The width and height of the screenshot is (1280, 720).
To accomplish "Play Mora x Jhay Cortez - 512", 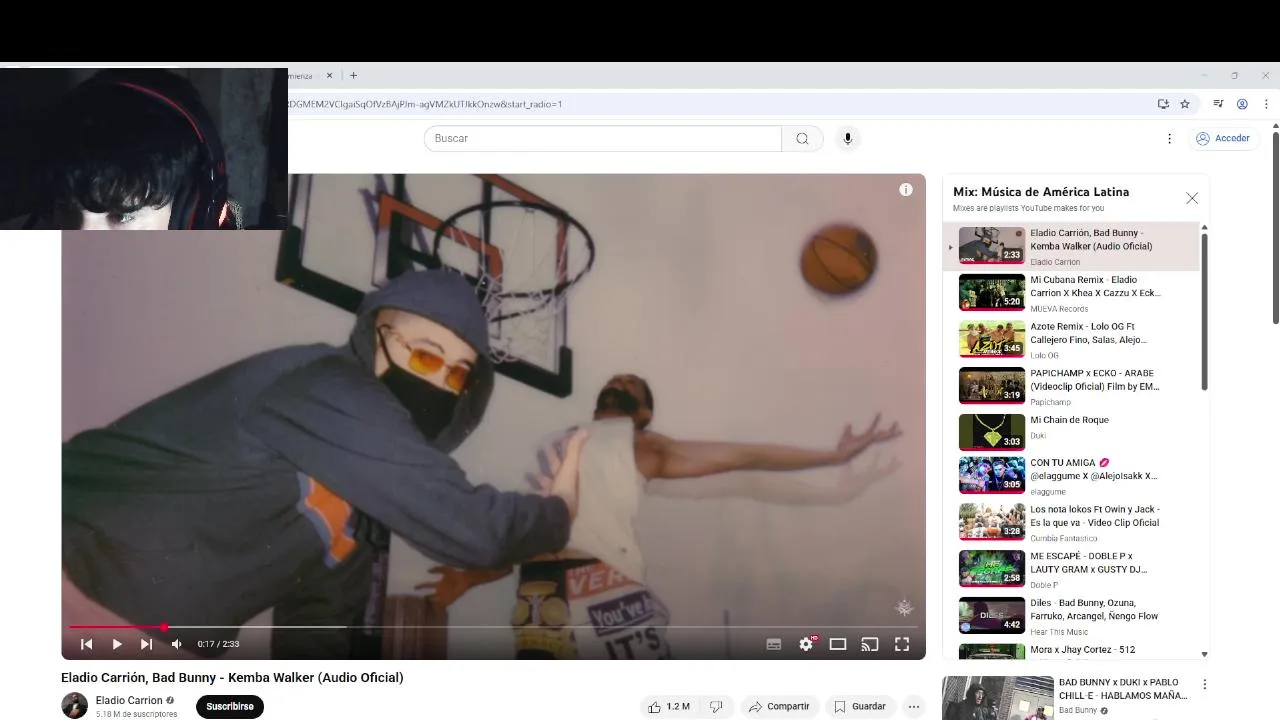I will tap(1071, 650).
